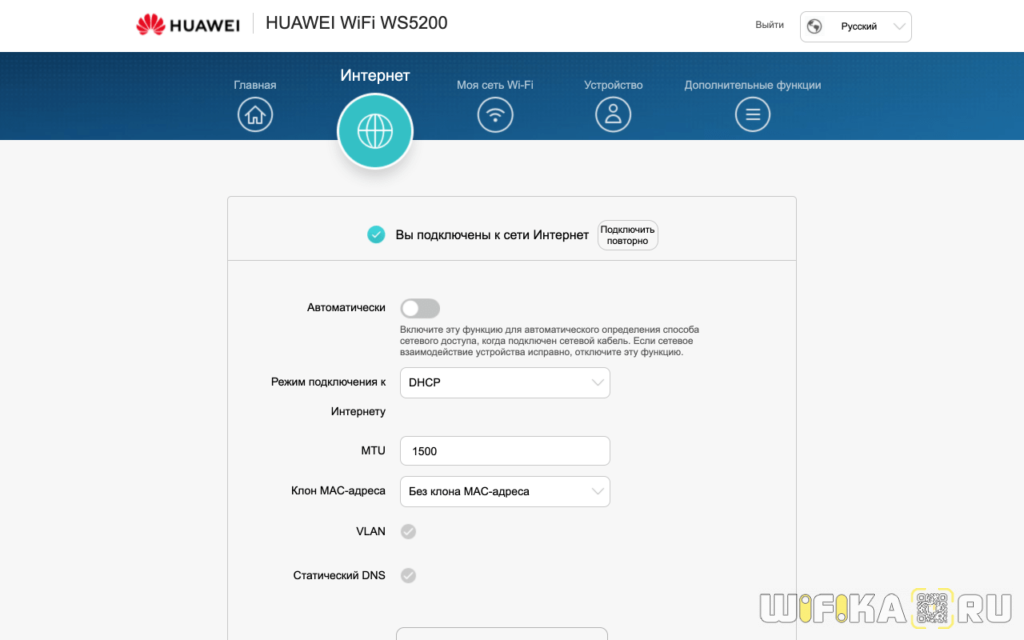Open the DHCP connection mode dropdown
This screenshot has width=1024, height=640.
pos(505,382)
